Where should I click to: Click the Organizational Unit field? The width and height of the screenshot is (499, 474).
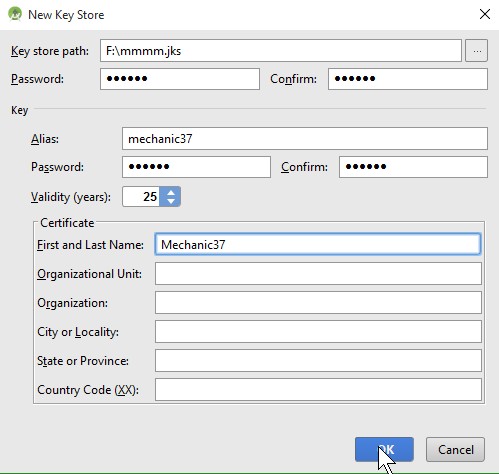pos(318,274)
